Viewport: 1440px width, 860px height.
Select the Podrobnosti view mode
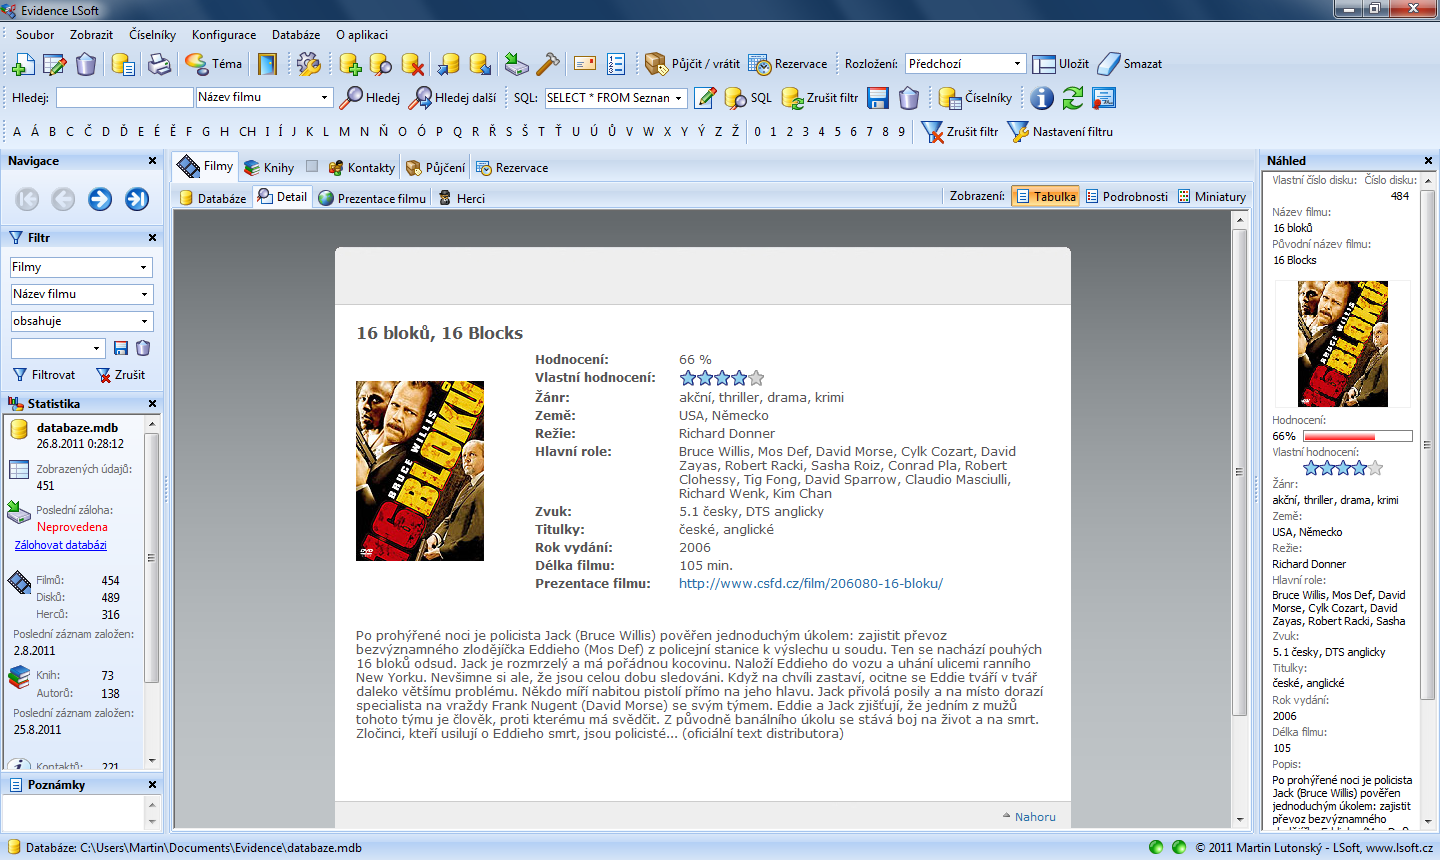click(x=1127, y=197)
